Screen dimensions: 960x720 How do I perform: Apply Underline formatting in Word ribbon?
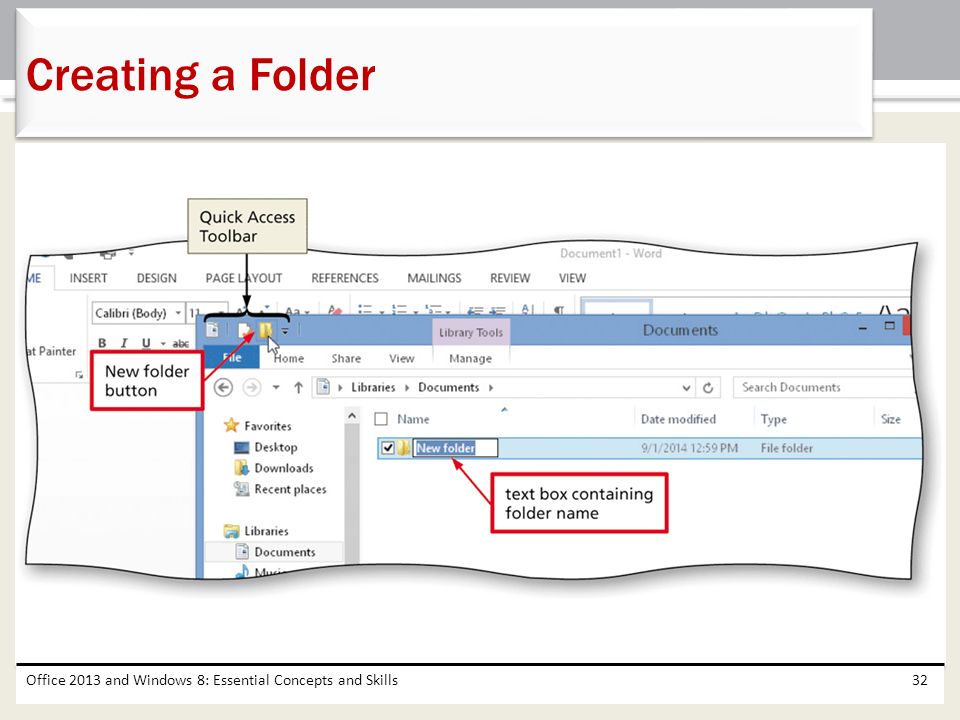[x=146, y=343]
